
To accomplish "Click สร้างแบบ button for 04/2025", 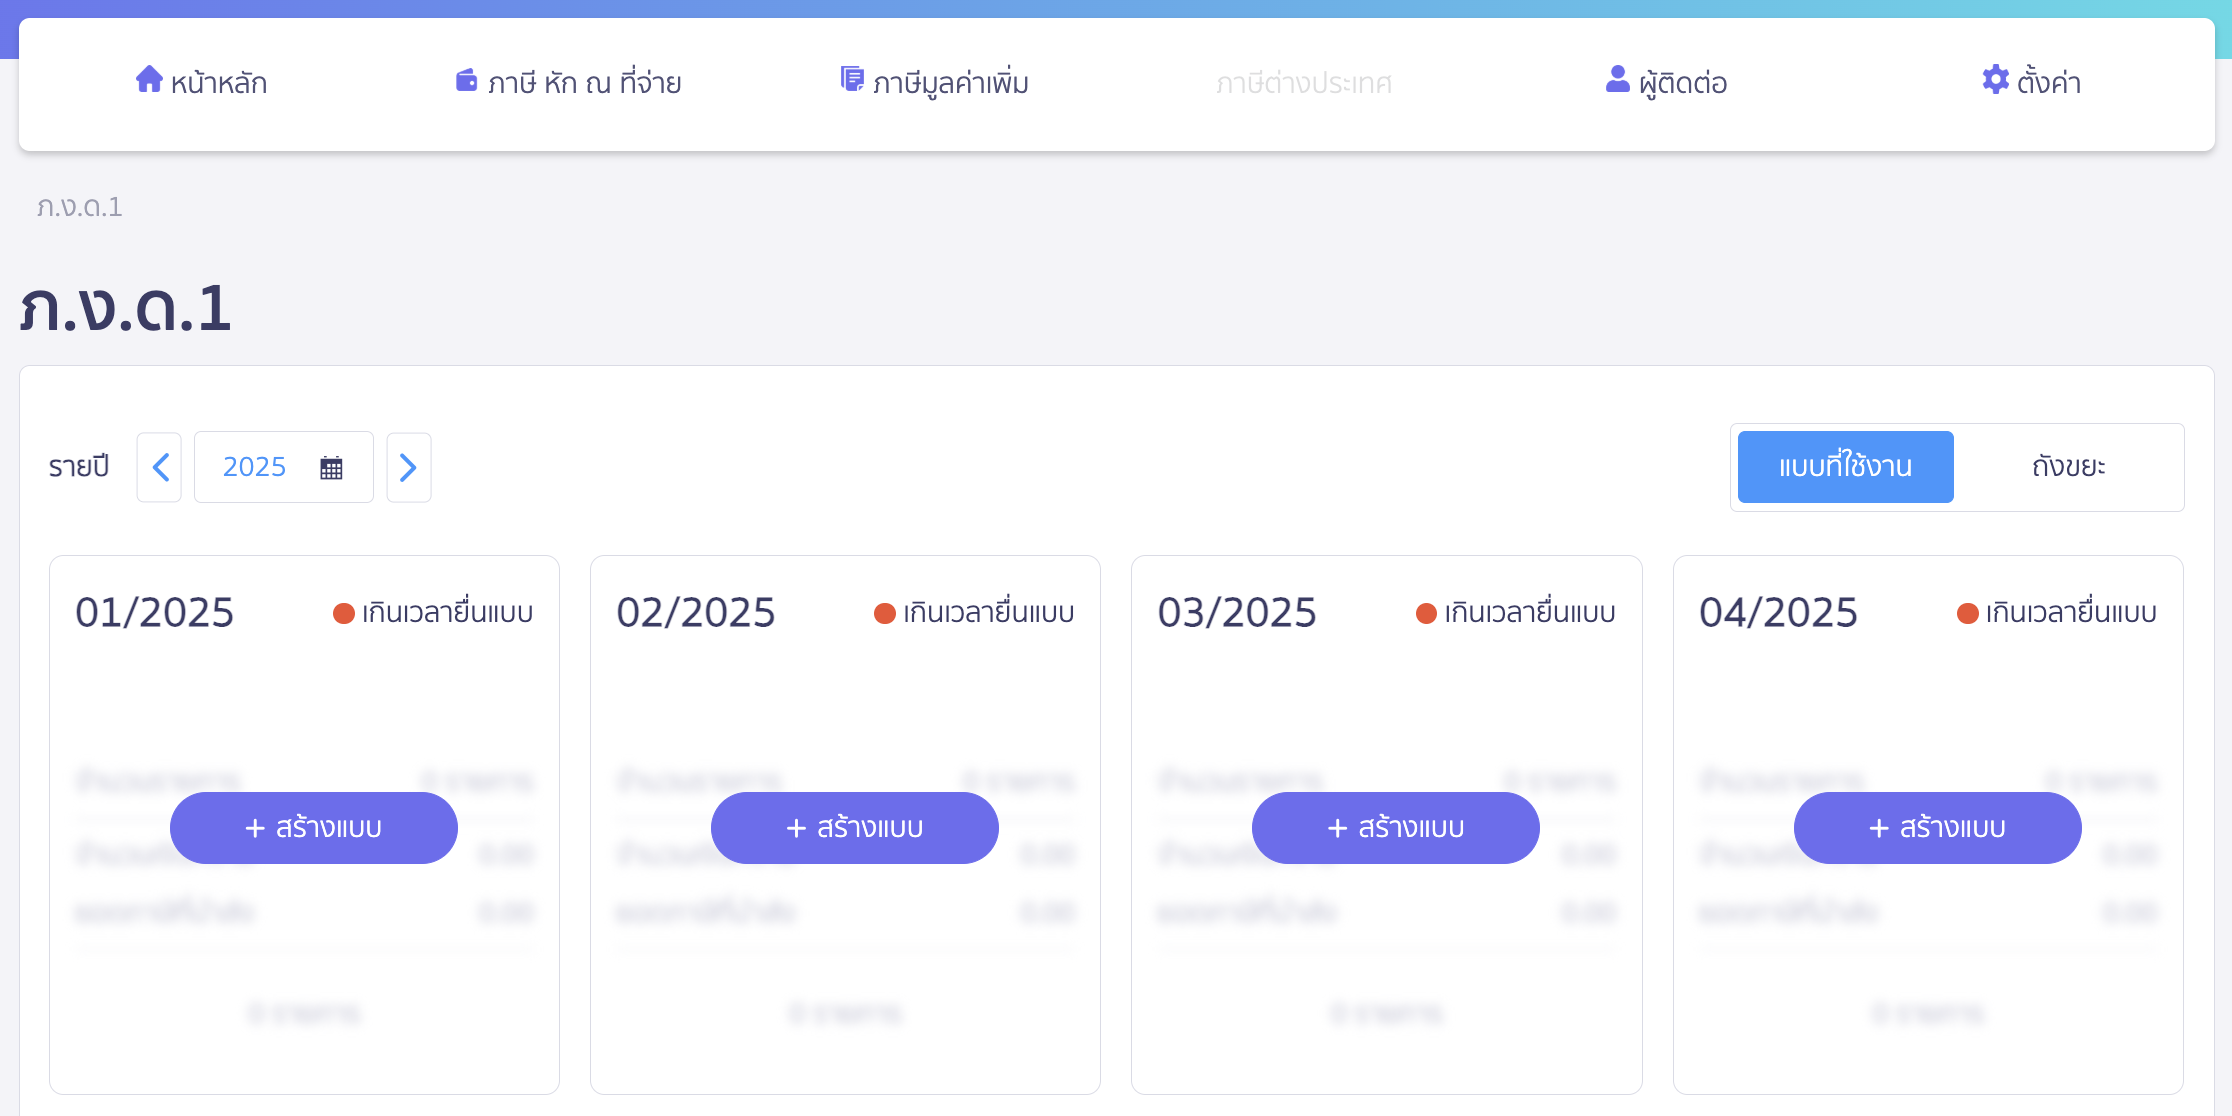I will coord(1937,828).
